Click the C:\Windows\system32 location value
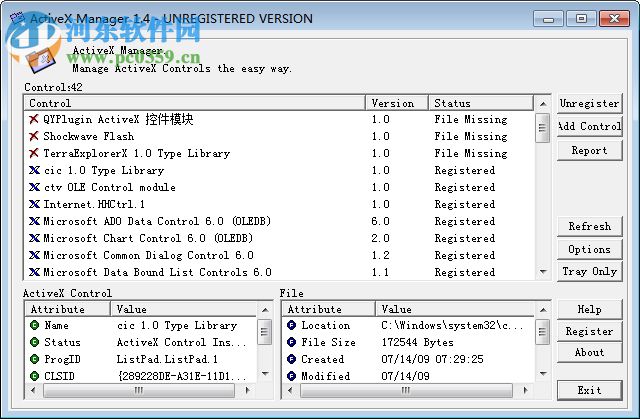The image size is (640, 419). click(x=452, y=325)
